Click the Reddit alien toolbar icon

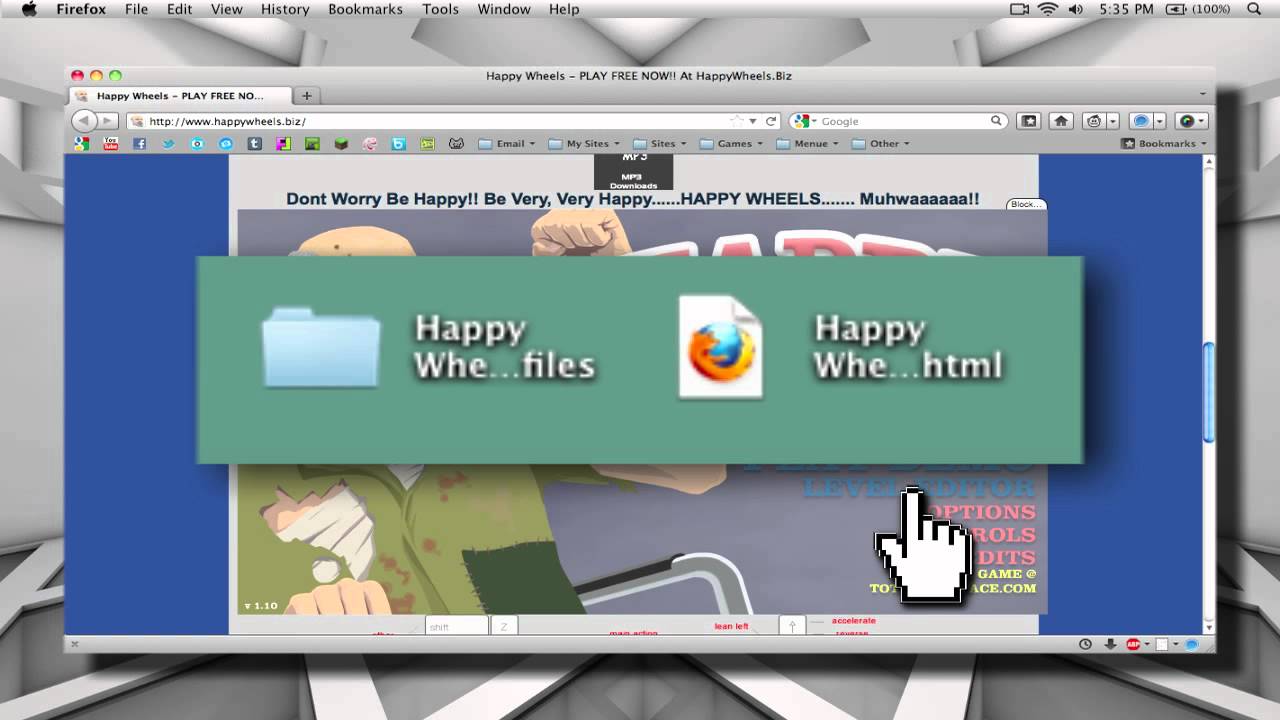click(1094, 121)
